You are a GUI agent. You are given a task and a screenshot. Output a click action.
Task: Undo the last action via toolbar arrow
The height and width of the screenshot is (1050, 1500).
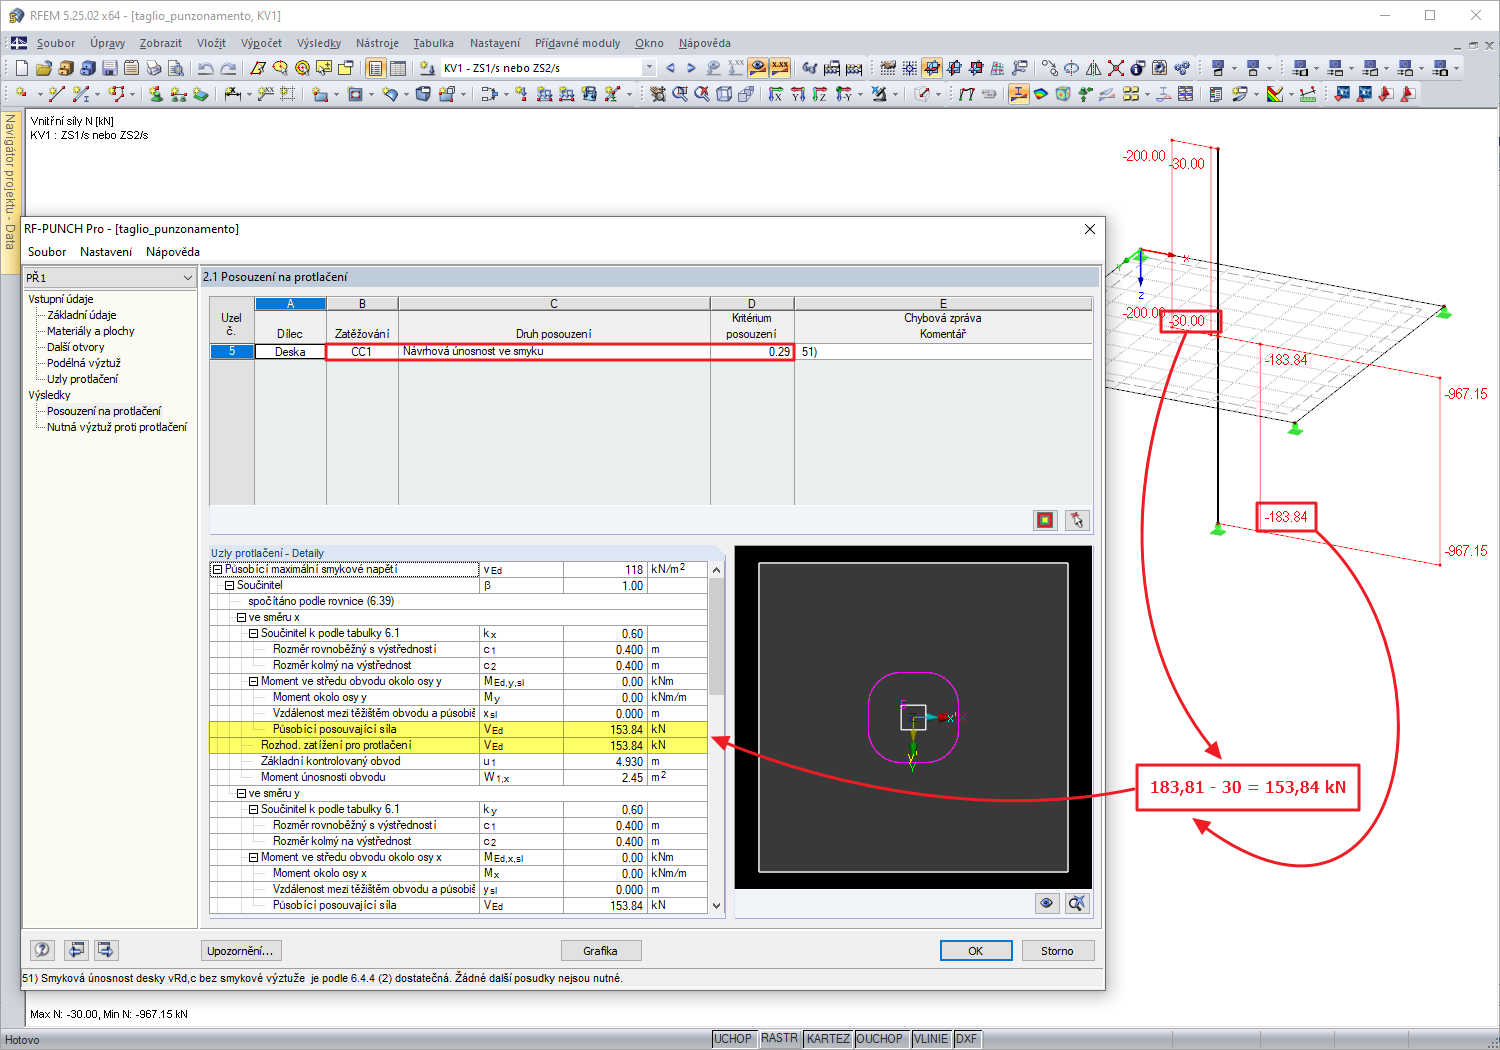tap(205, 68)
